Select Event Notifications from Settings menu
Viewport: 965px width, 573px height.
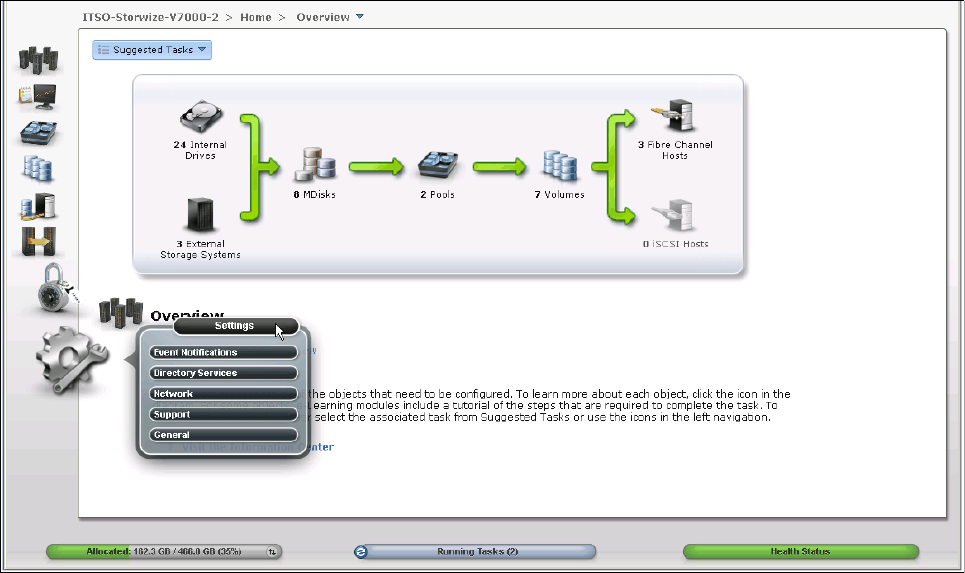(223, 353)
